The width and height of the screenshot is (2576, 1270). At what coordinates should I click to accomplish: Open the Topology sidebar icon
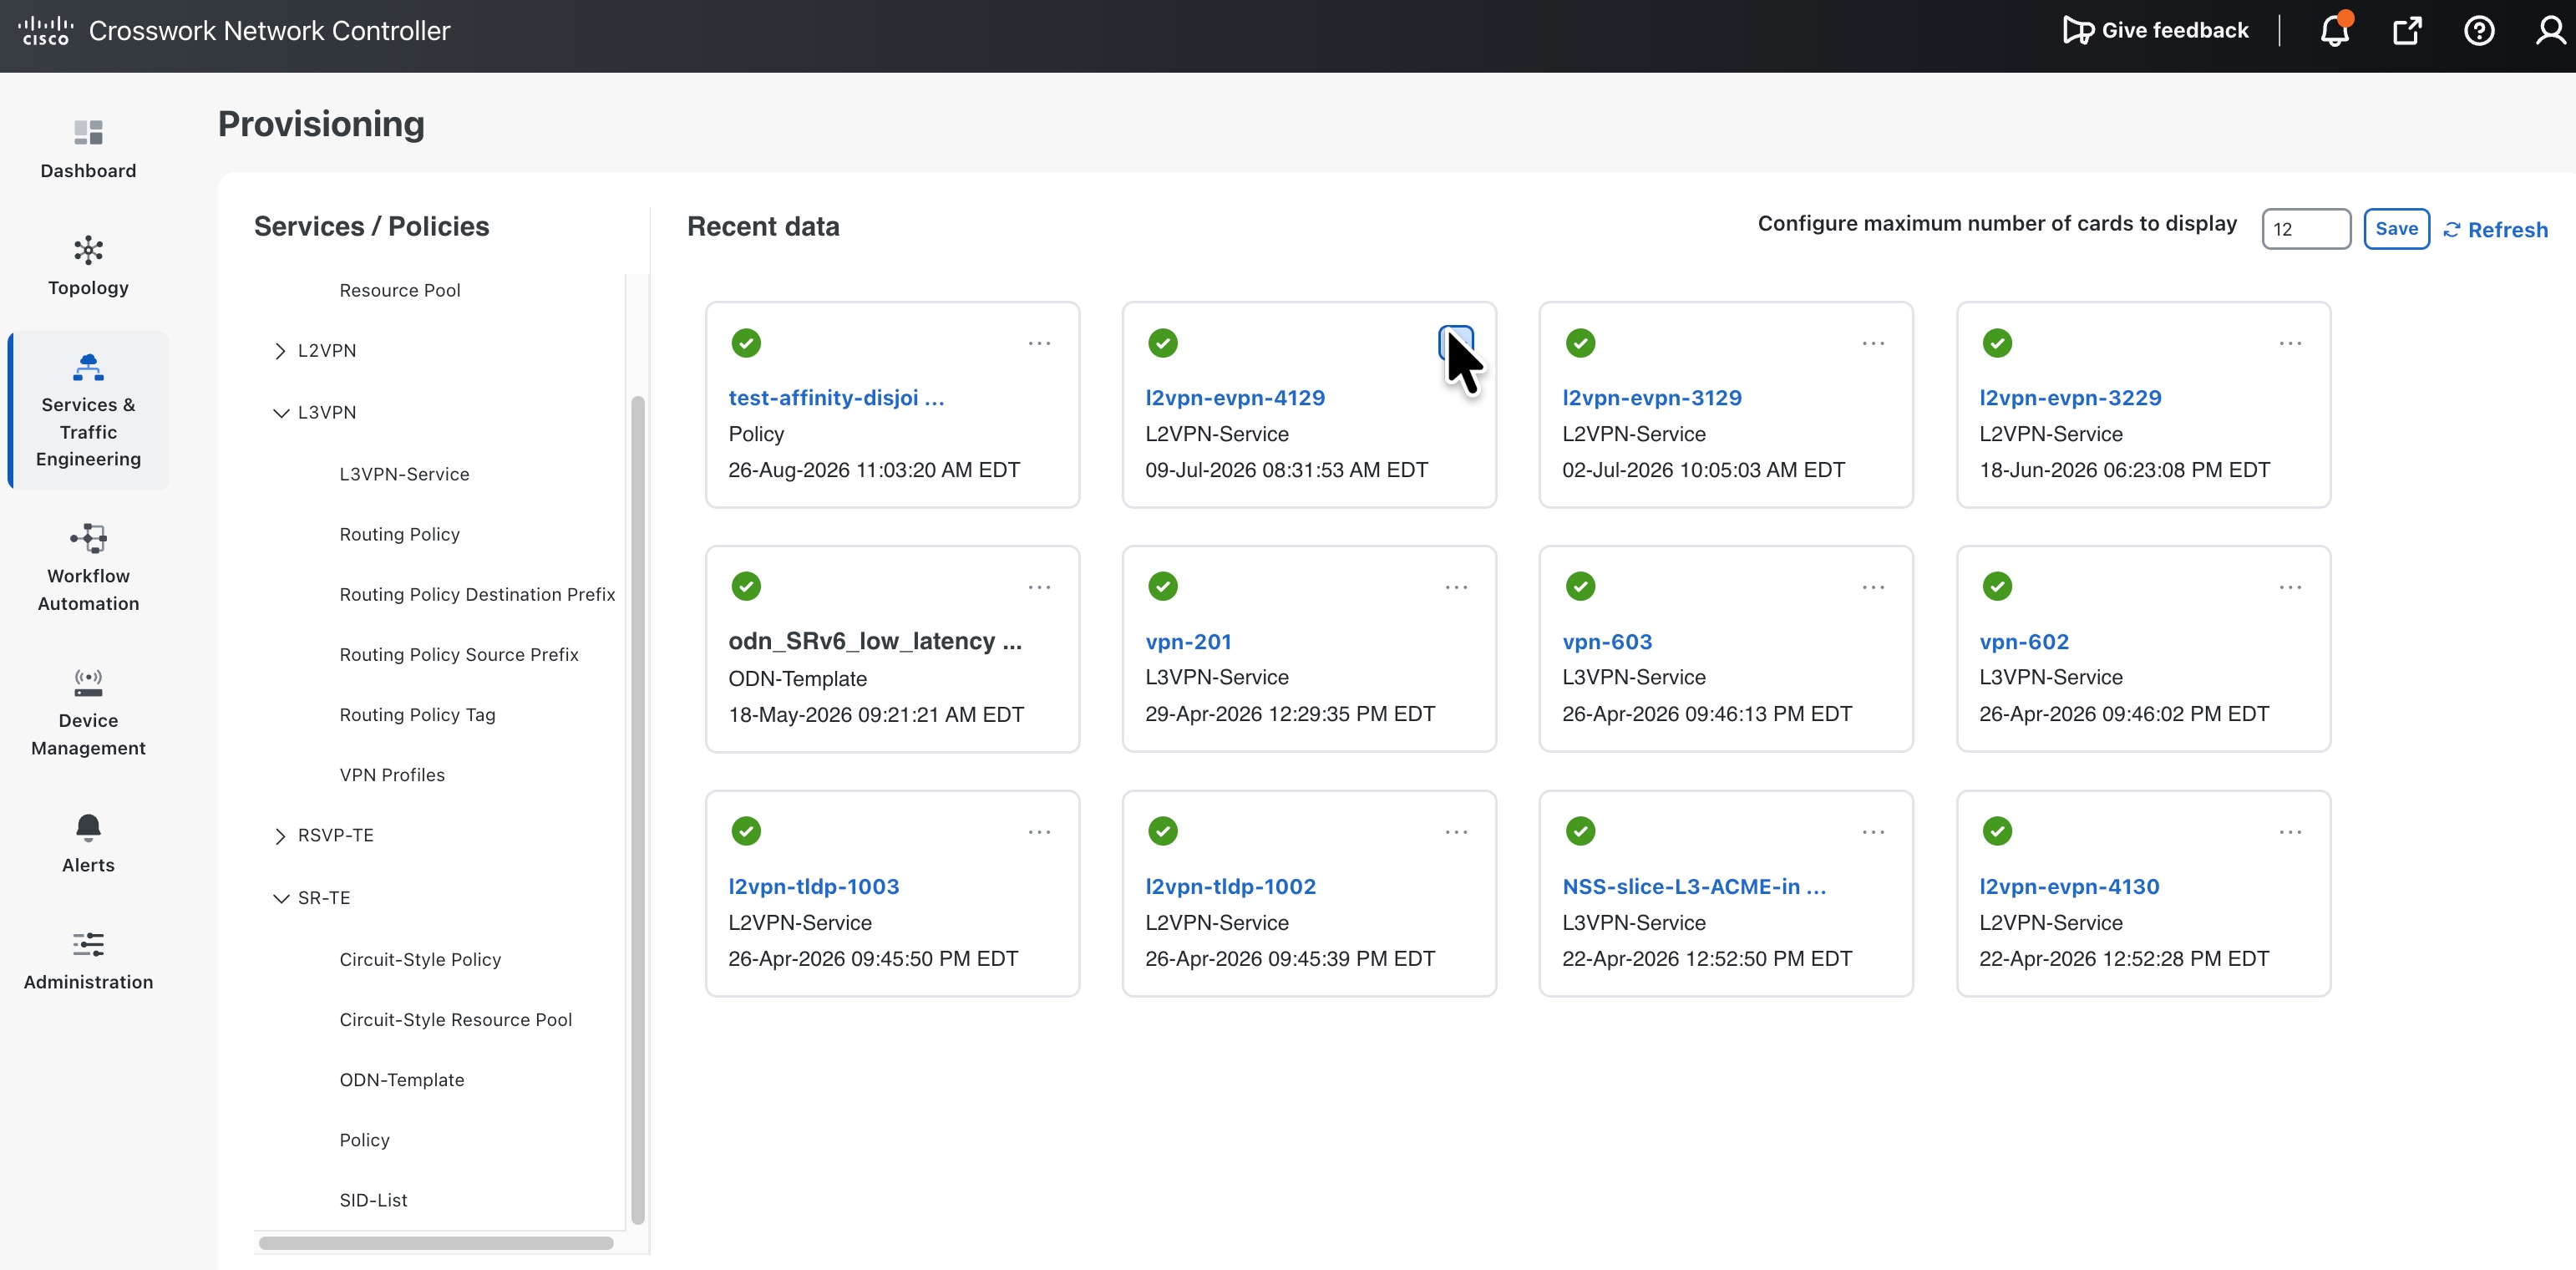88,249
